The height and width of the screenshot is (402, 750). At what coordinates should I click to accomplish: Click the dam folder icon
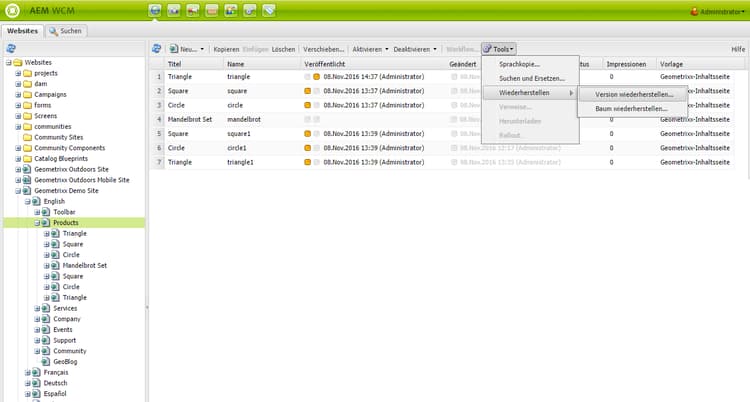pyautogui.click(x=28, y=84)
